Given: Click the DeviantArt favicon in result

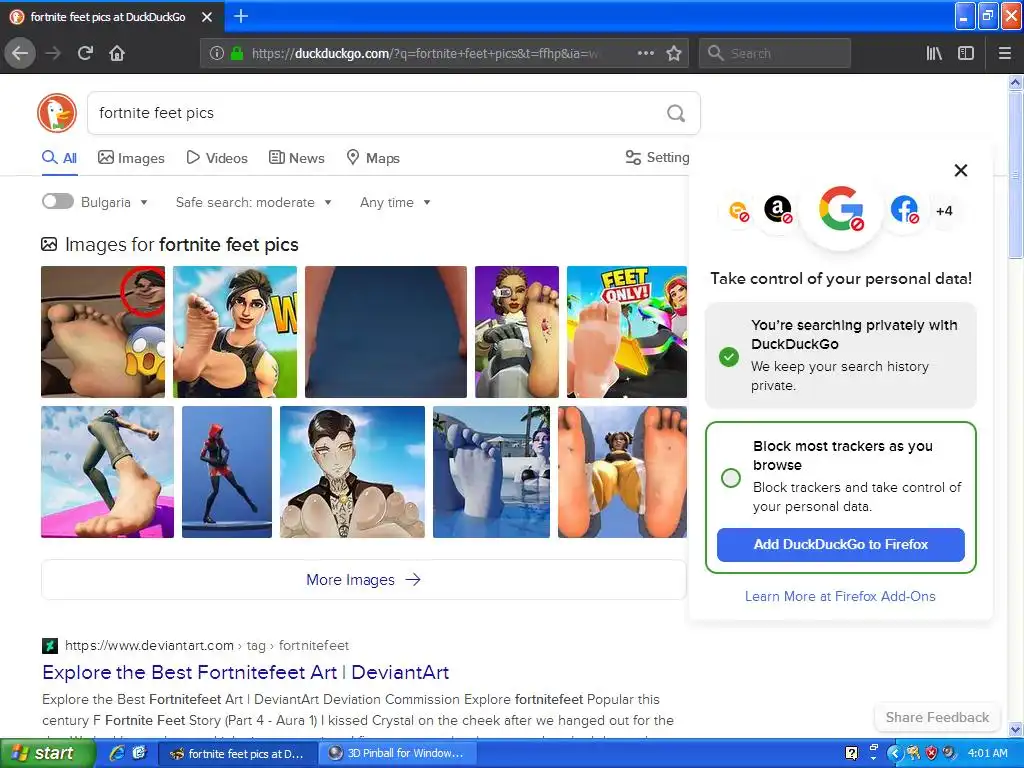Looking at the screenshot, I should click(50, 646).
